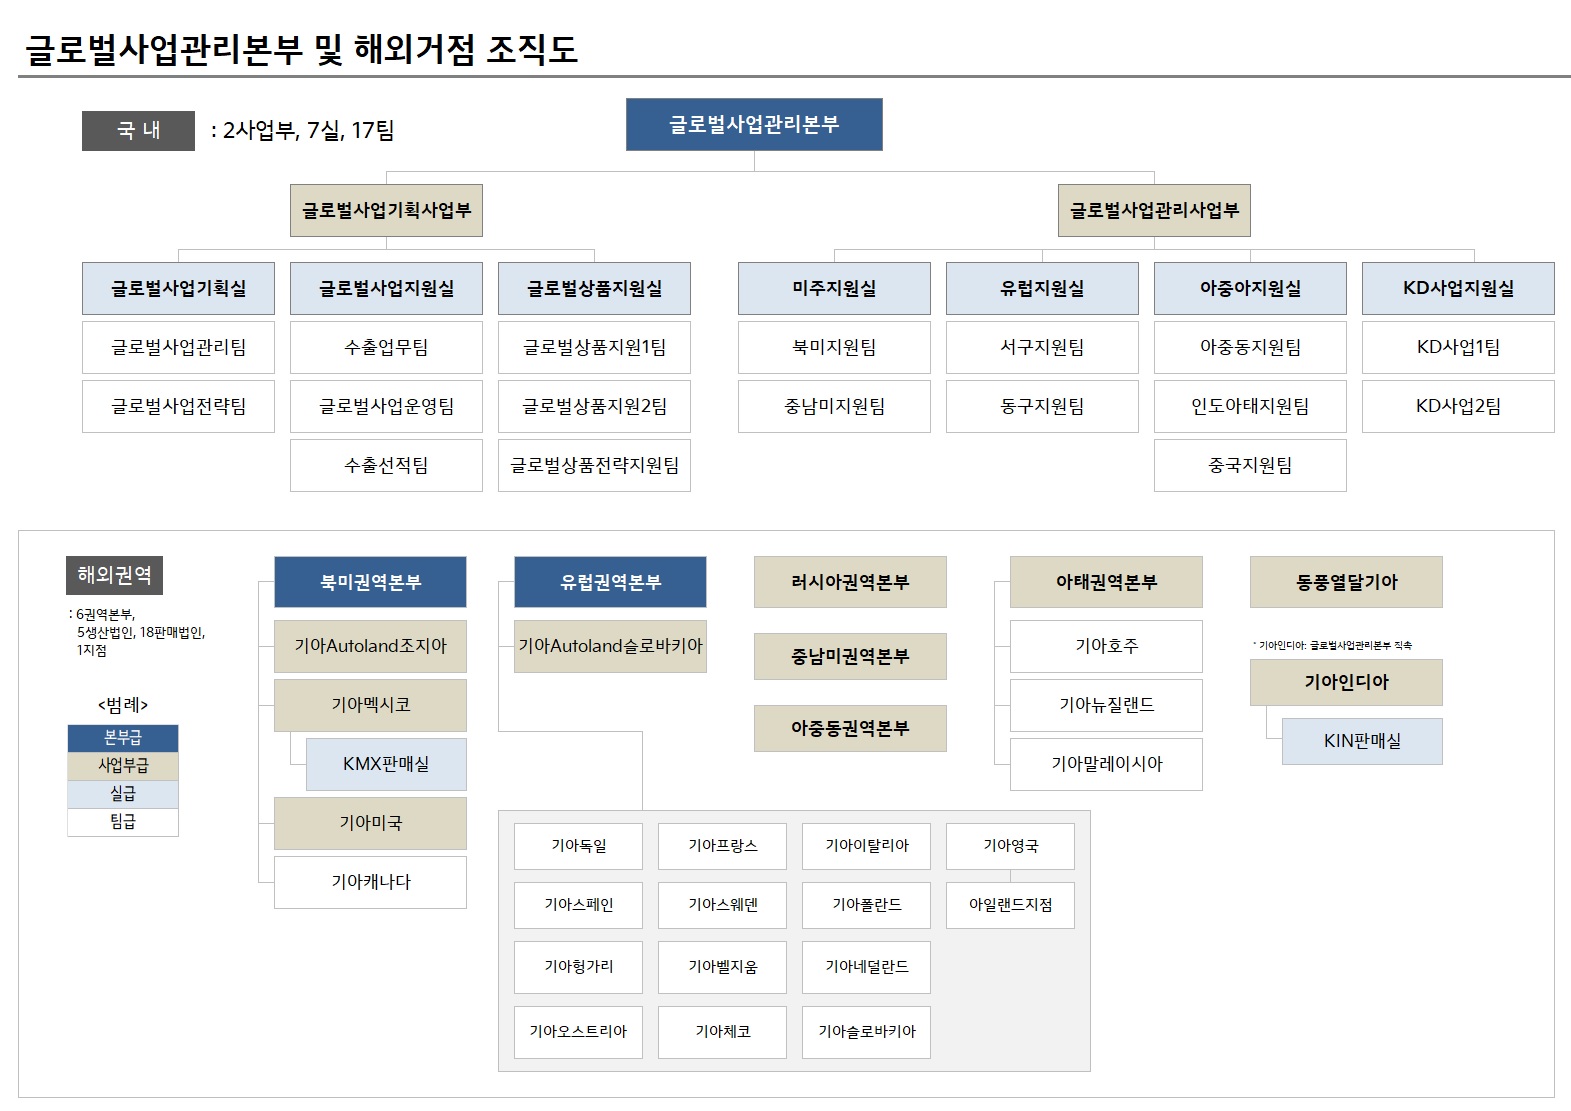Click the 서구지원팀 cell

tap(1042, 347)
